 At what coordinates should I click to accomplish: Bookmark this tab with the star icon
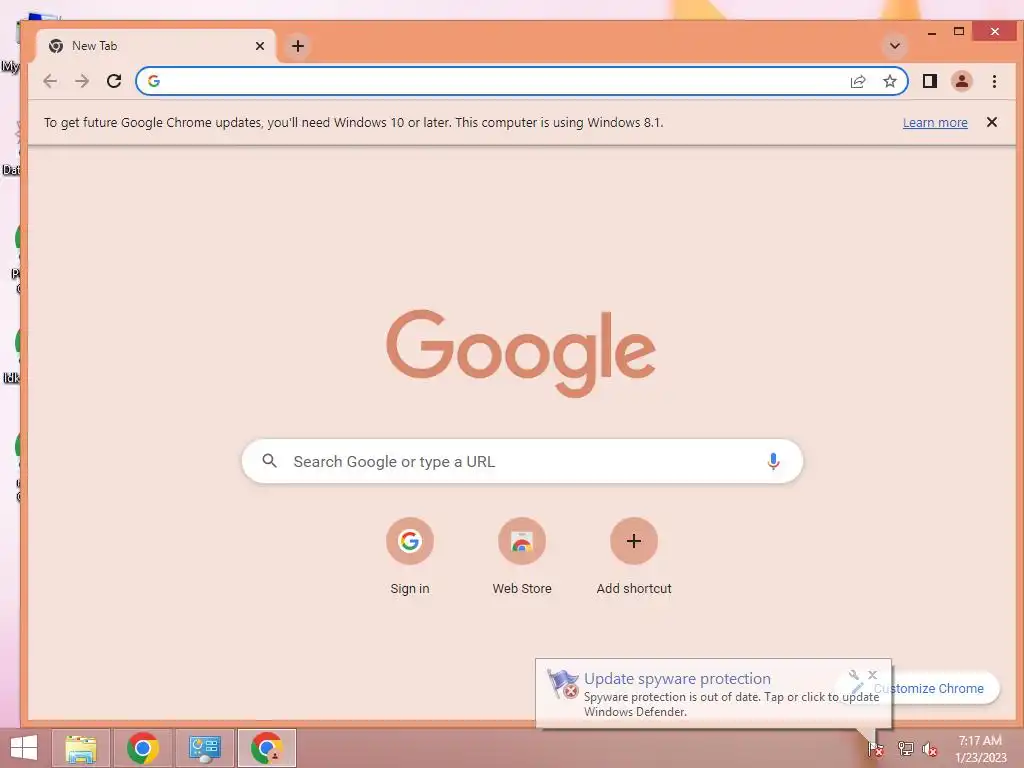coord(889,81)
